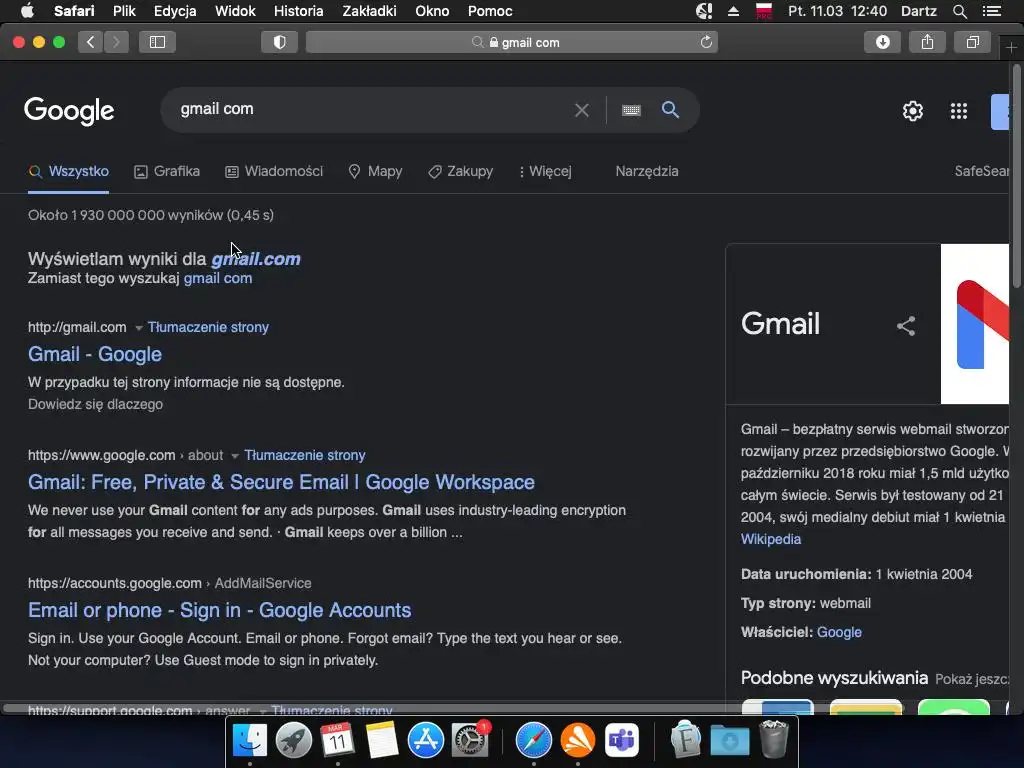
Task: Expand the arrow next to http://gmail.com
Action: [x=138, y=328]
